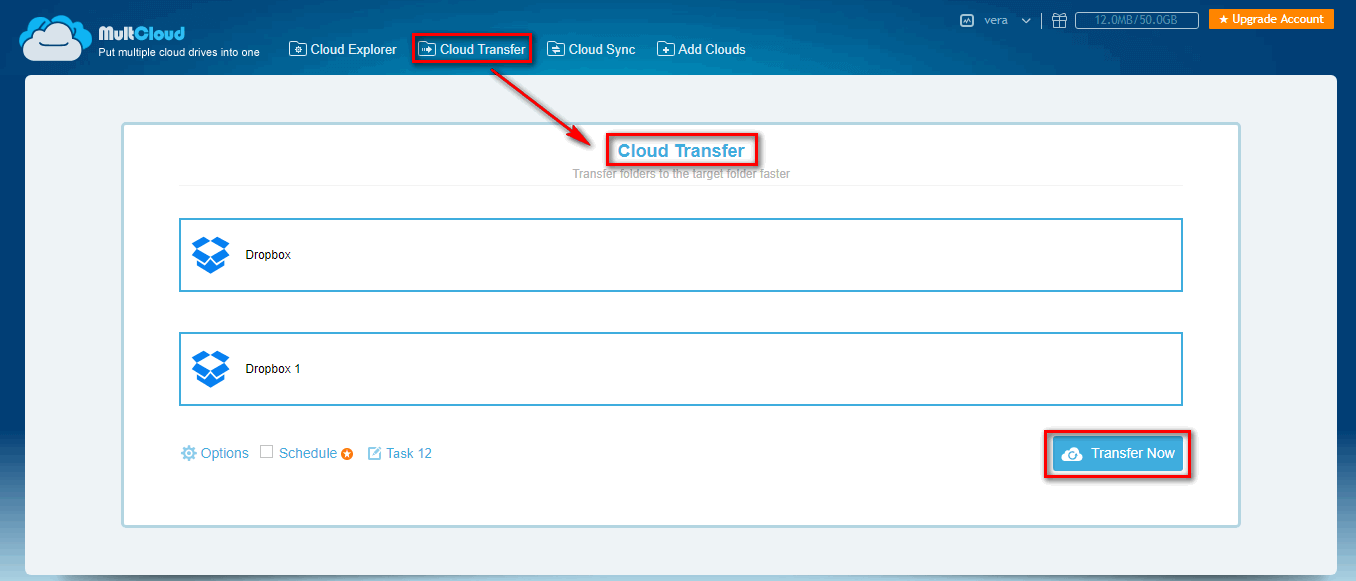Select the Dropbox source folder box
Viewport: 1356px width, 581px height.
pyautogui.click(x=681, y=255)
